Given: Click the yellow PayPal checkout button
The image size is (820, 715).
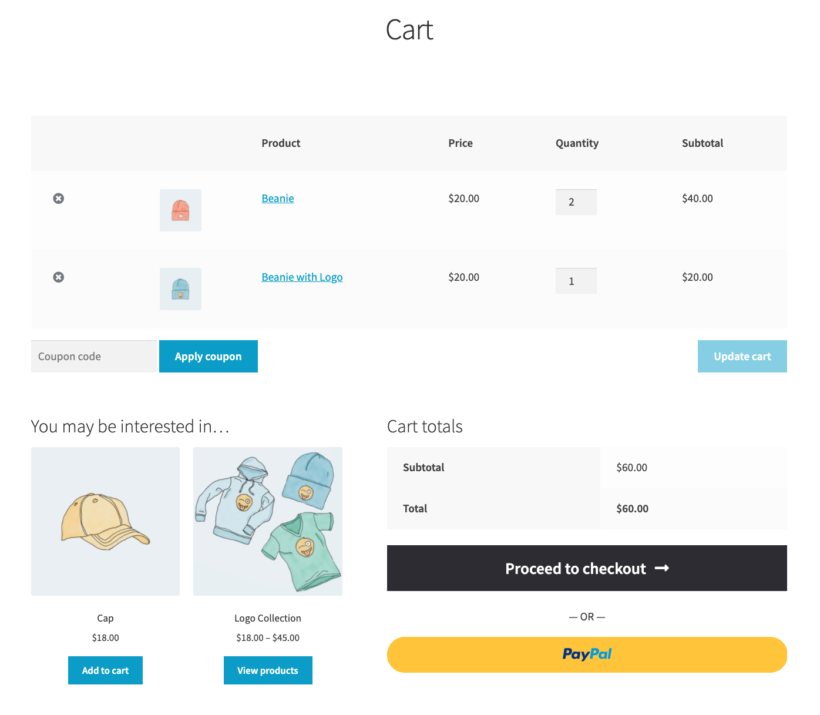Looking at the screenshot, I should tap(587, 655).
